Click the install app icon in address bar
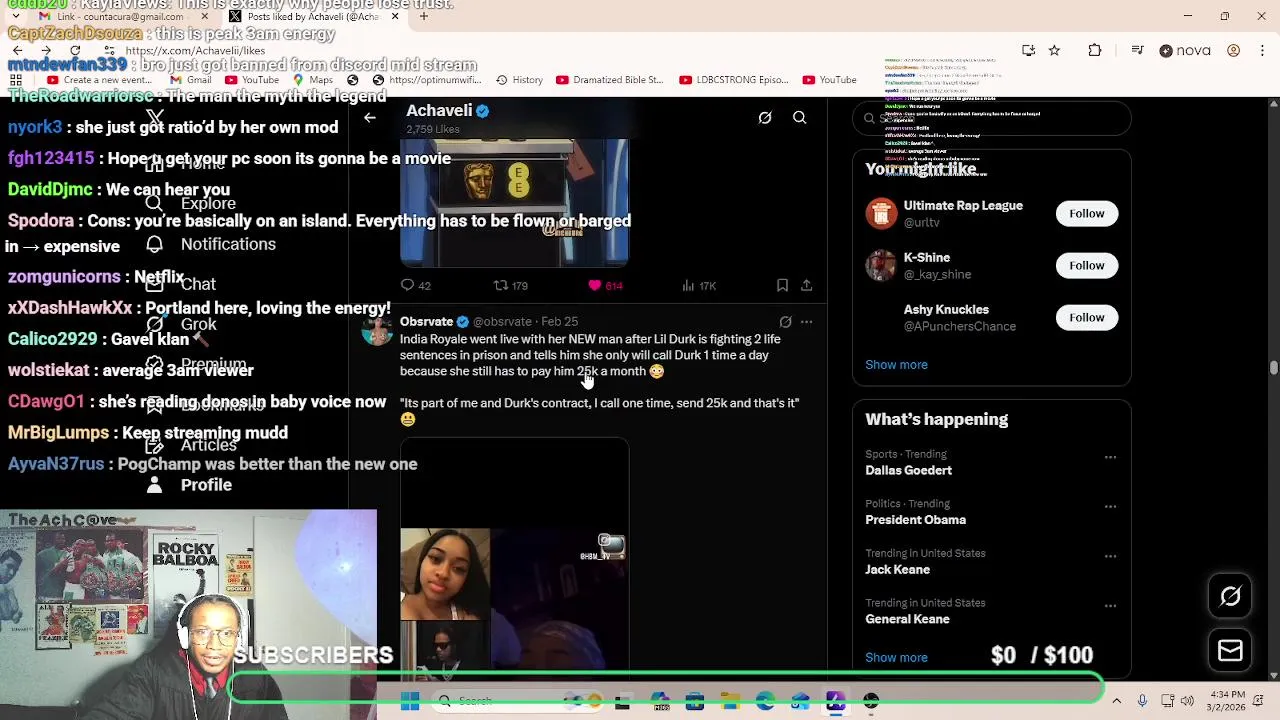The width and height of the screenshot is (1280, 720). (x=1028, y=50)
